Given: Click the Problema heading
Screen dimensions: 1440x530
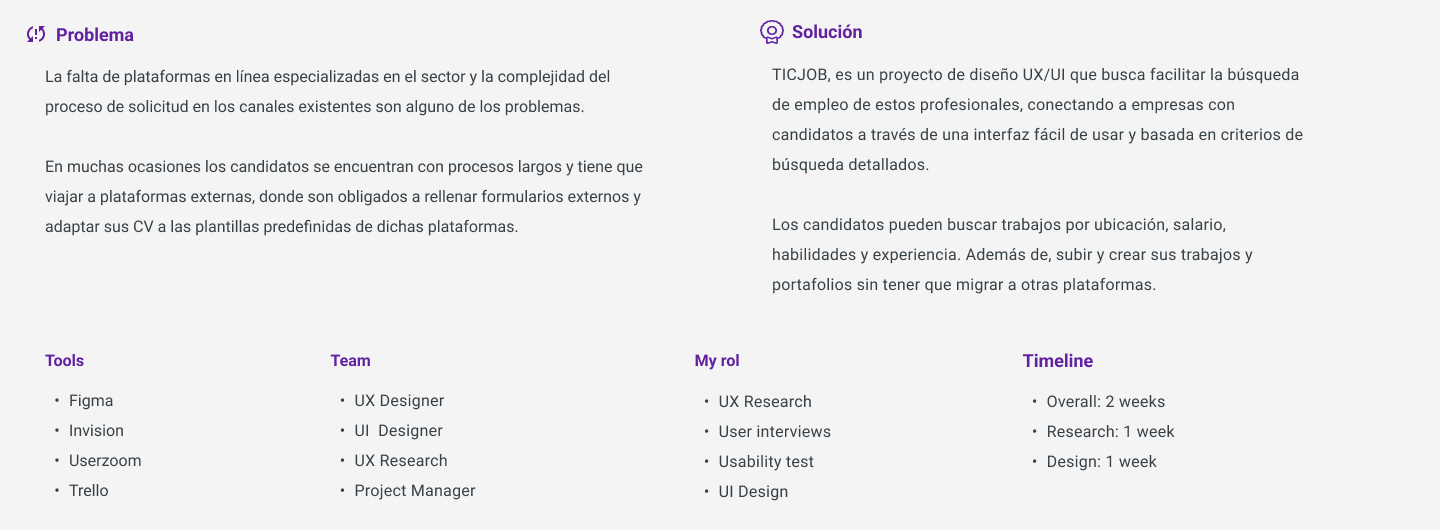Looking at the screenshot, I should tap(95, 35).
